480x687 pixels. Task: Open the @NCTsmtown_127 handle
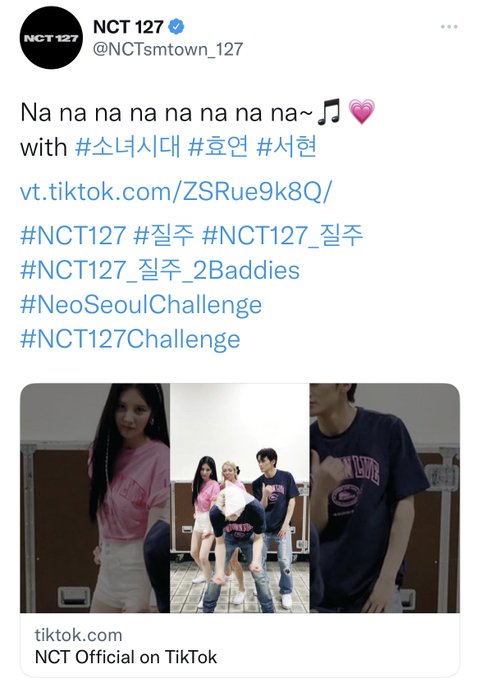(168, 49)
